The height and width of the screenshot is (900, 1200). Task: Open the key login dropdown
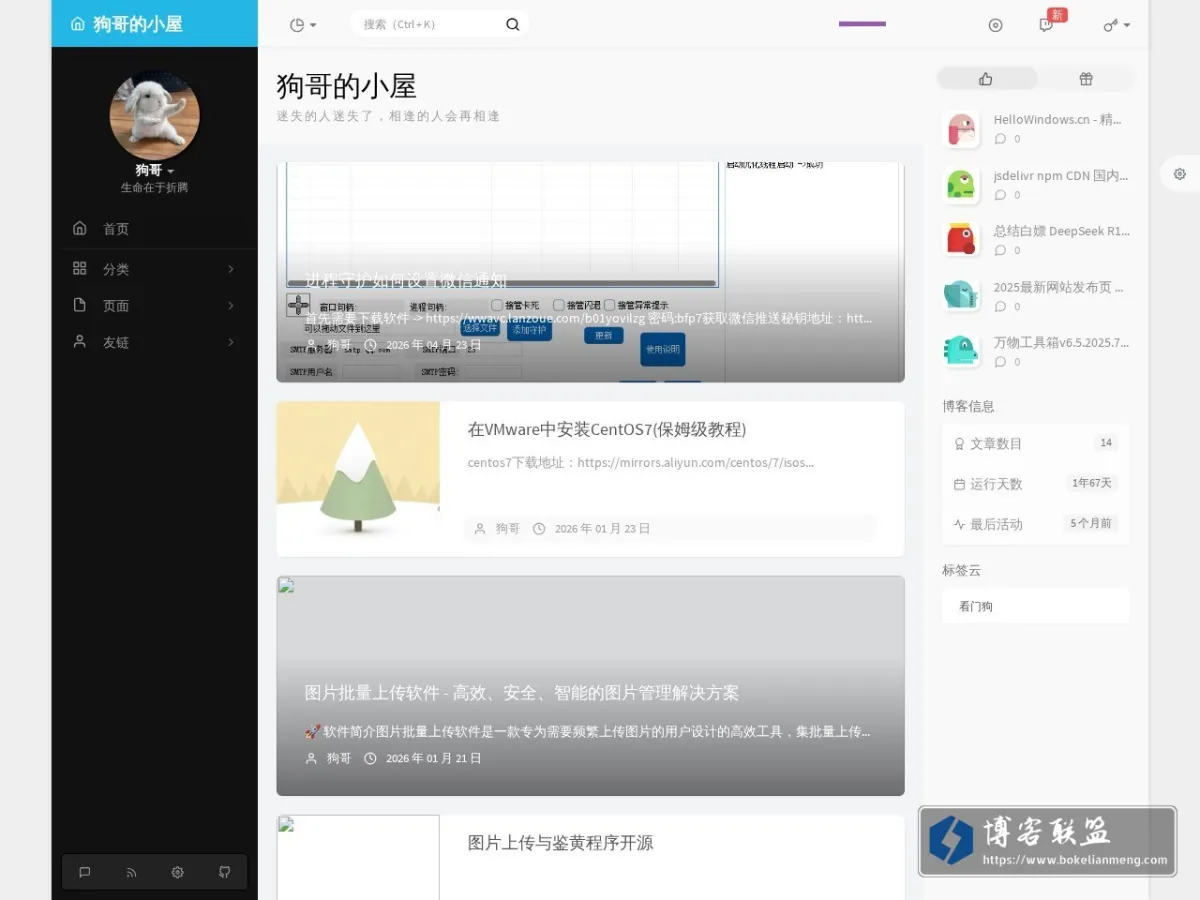click(1116, 25)
